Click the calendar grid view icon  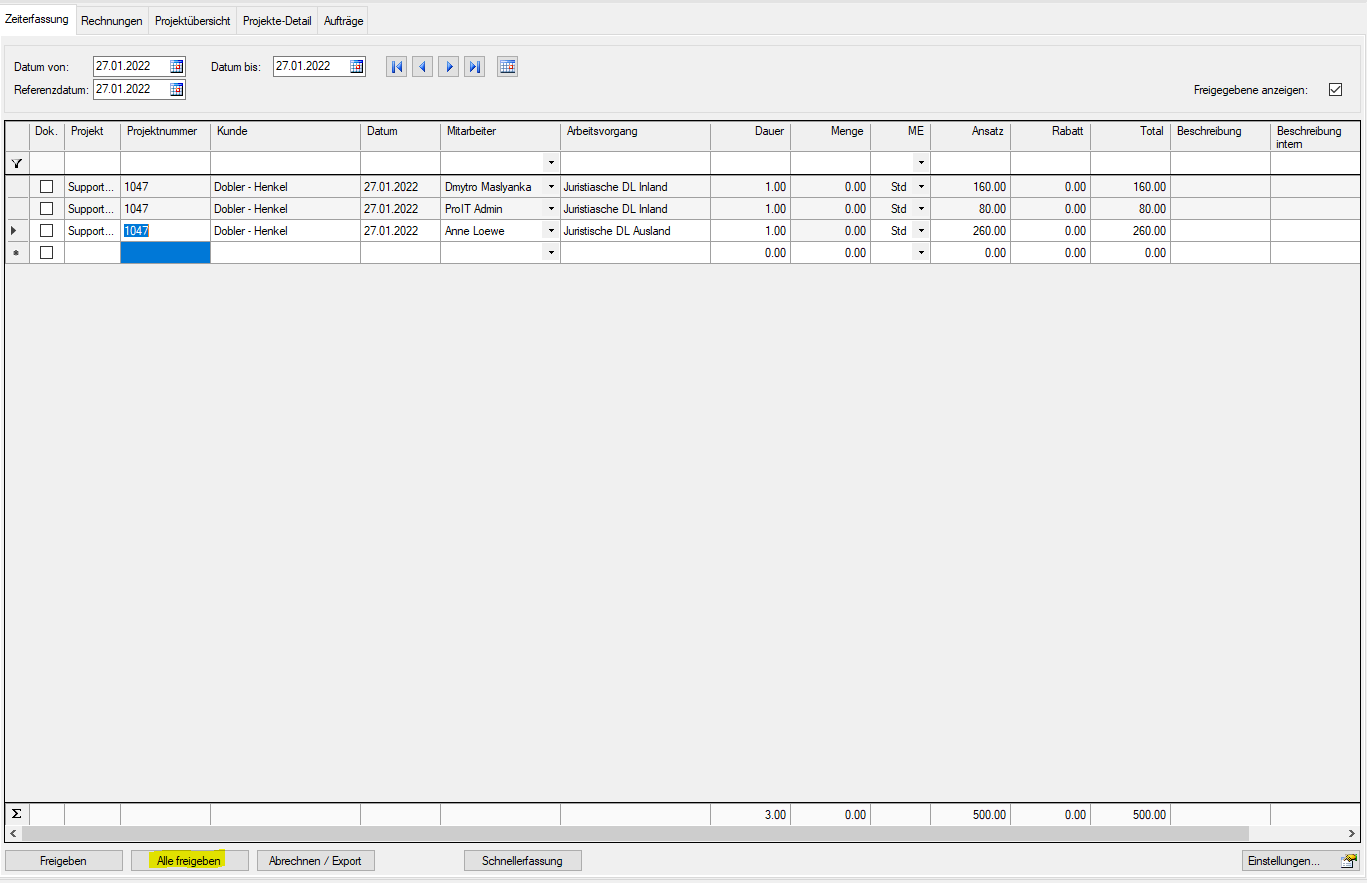507,67
